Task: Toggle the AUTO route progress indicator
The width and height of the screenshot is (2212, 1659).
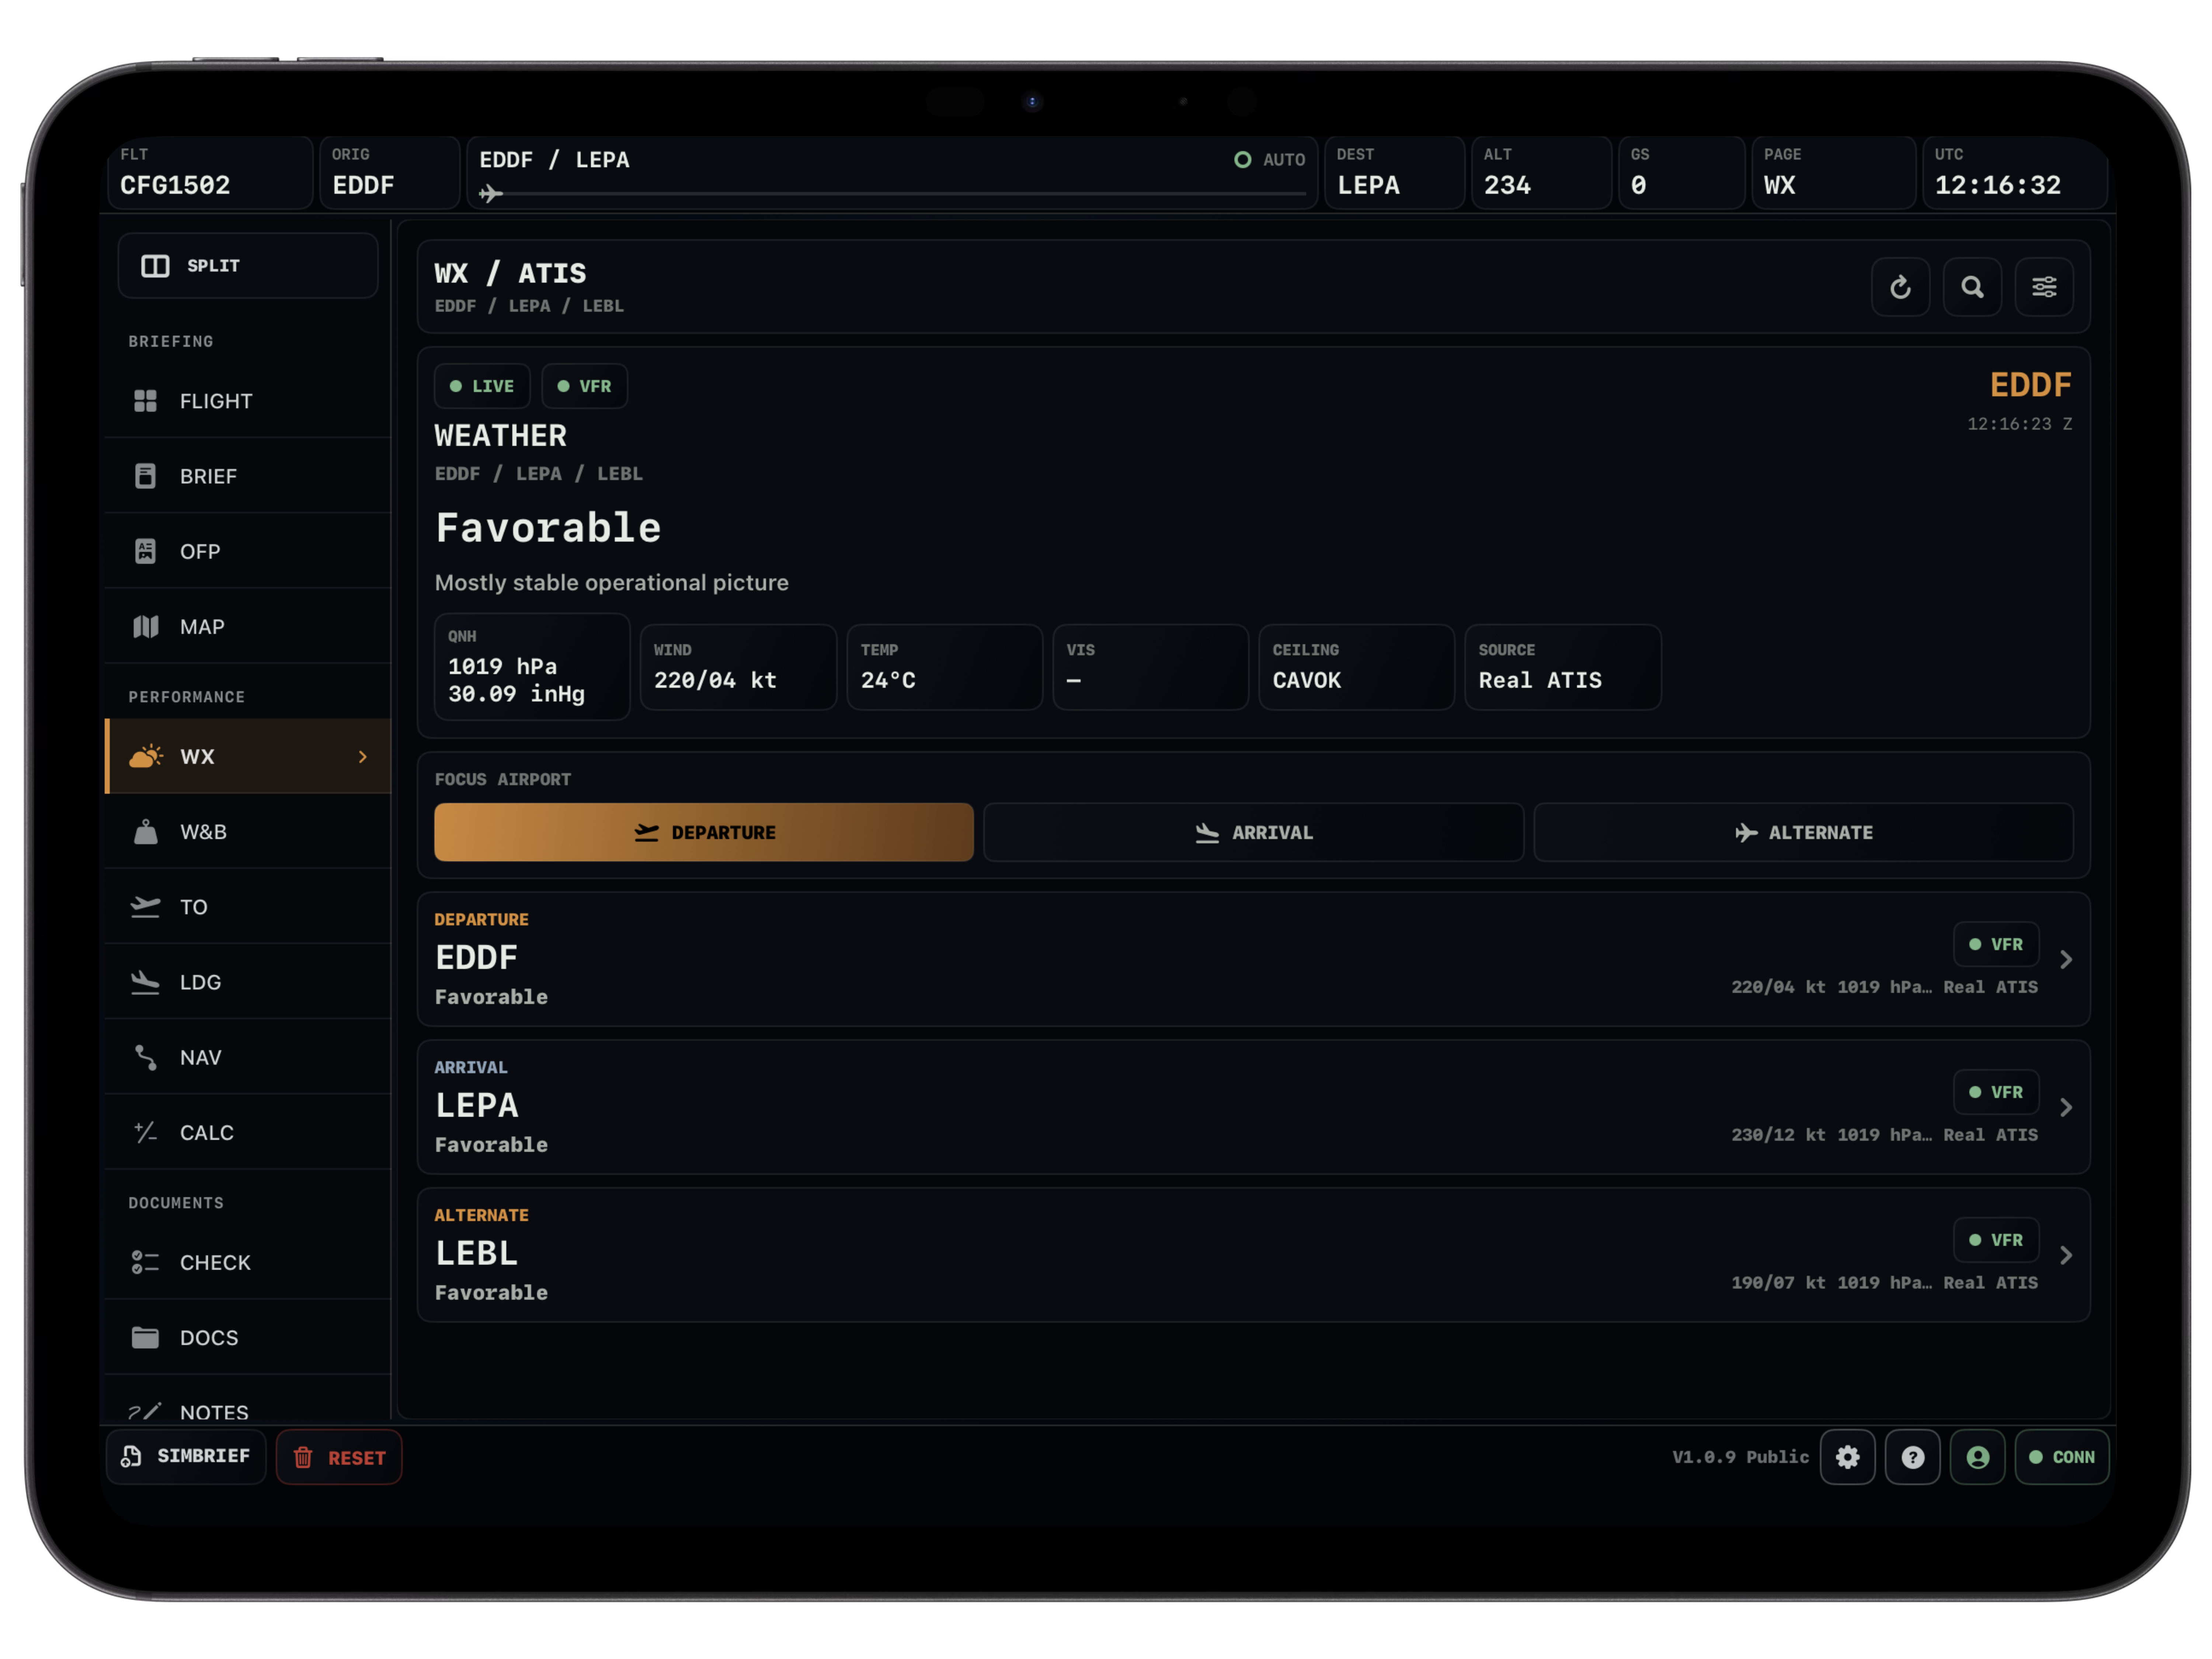Action: (1270, 160)
